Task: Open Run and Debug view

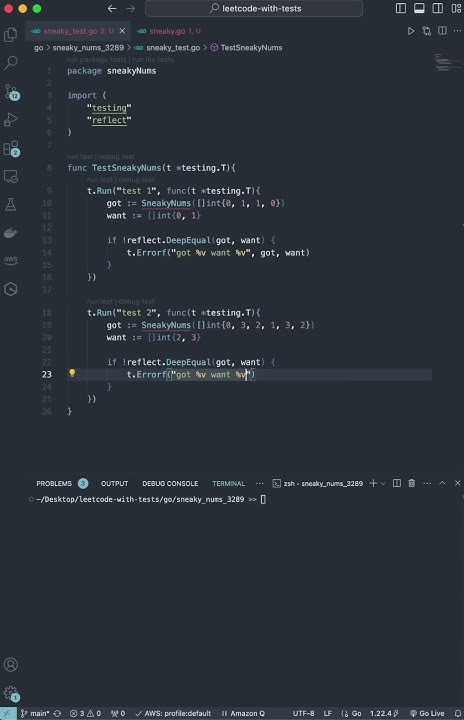Action: (11, 119)
